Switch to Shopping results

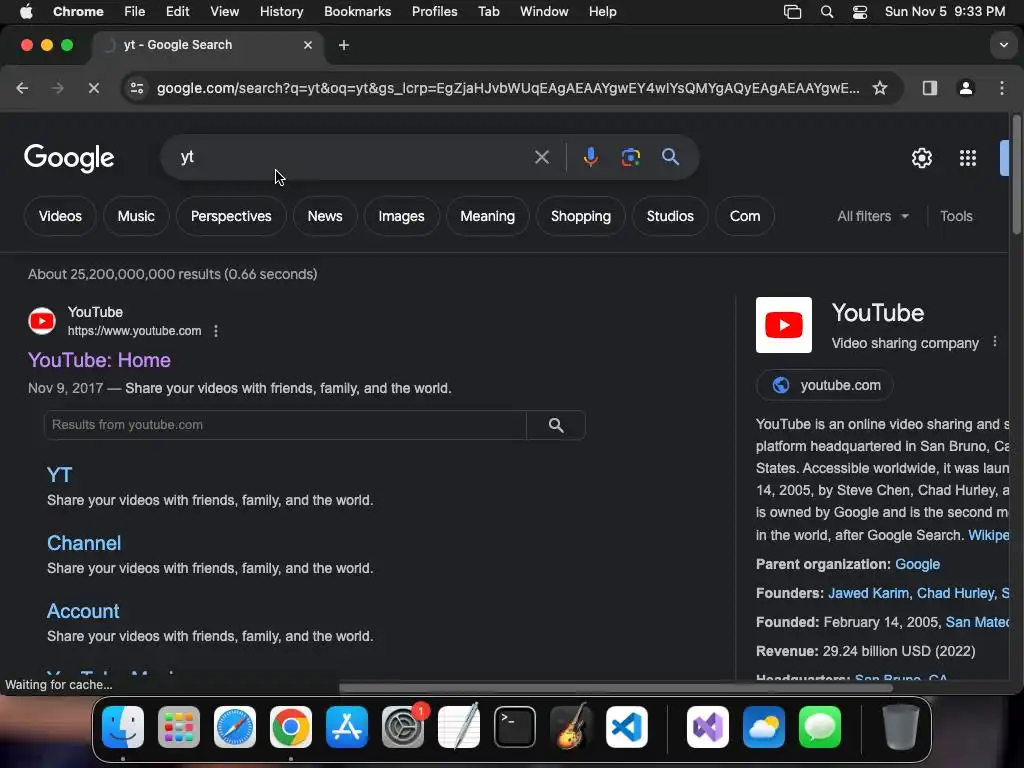[581, 216]
